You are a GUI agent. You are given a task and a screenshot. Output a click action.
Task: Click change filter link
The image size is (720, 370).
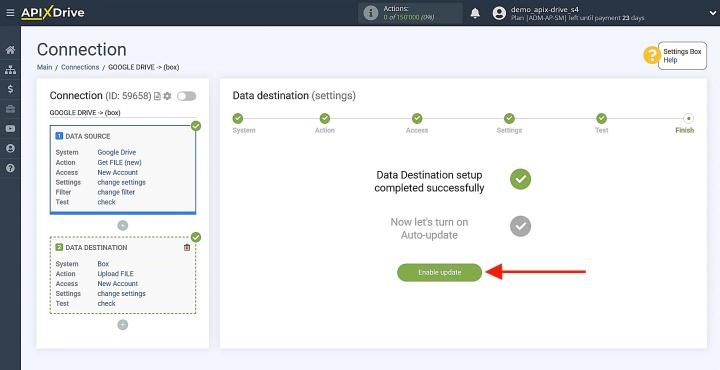pyautogui.click(x=116, y=192)
